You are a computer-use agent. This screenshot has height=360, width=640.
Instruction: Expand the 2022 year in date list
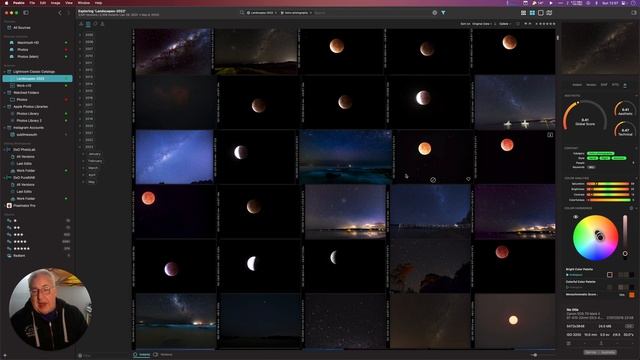click(80, 140)
